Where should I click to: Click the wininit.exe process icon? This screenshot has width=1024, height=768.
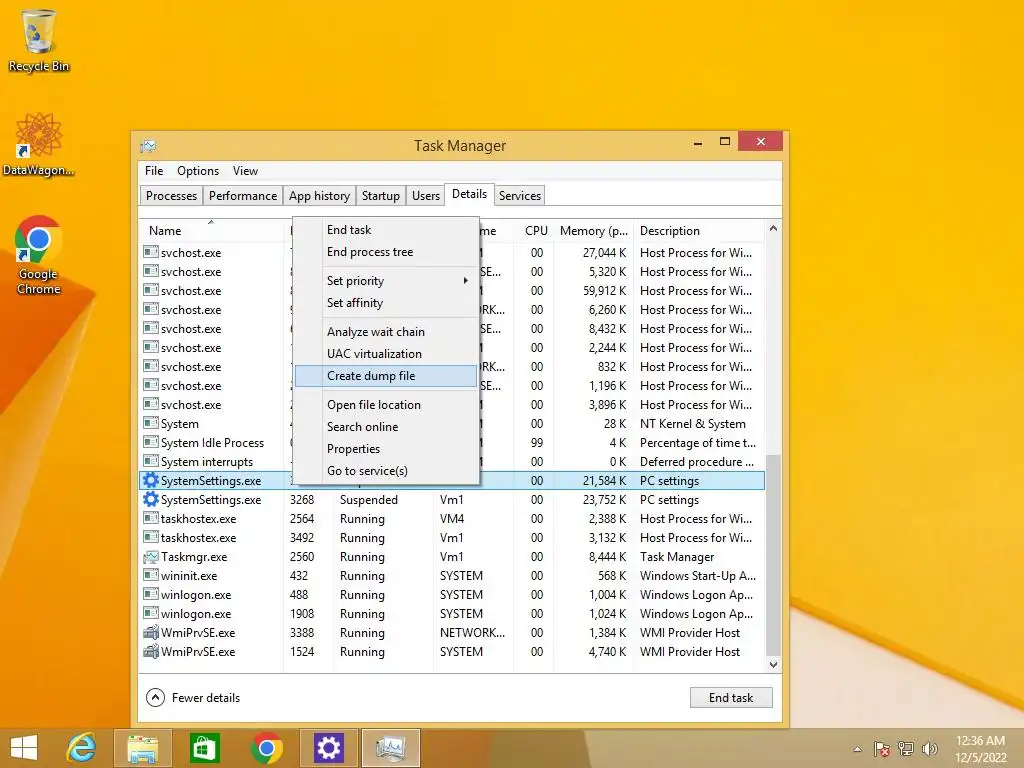(x=151, y=575)
